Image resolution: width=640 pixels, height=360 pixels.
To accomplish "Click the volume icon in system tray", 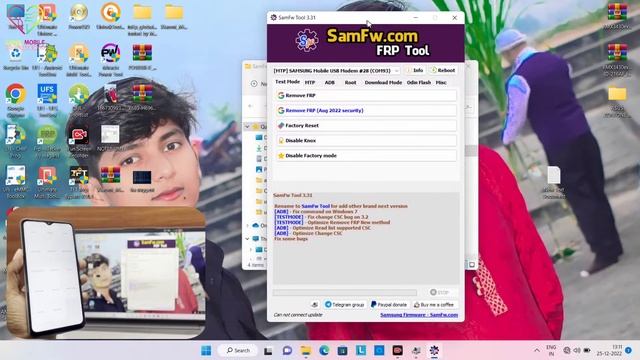I will (577, 350).
